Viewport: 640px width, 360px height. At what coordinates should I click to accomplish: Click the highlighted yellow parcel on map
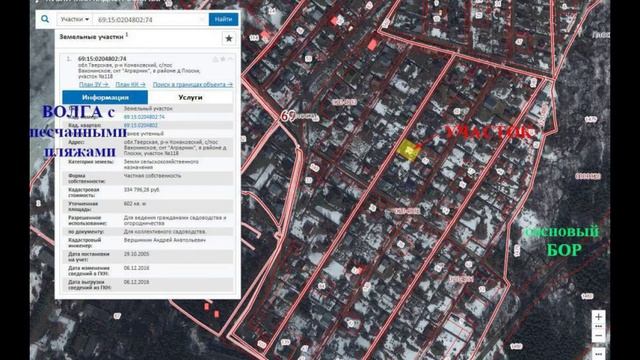click(408, 150)
